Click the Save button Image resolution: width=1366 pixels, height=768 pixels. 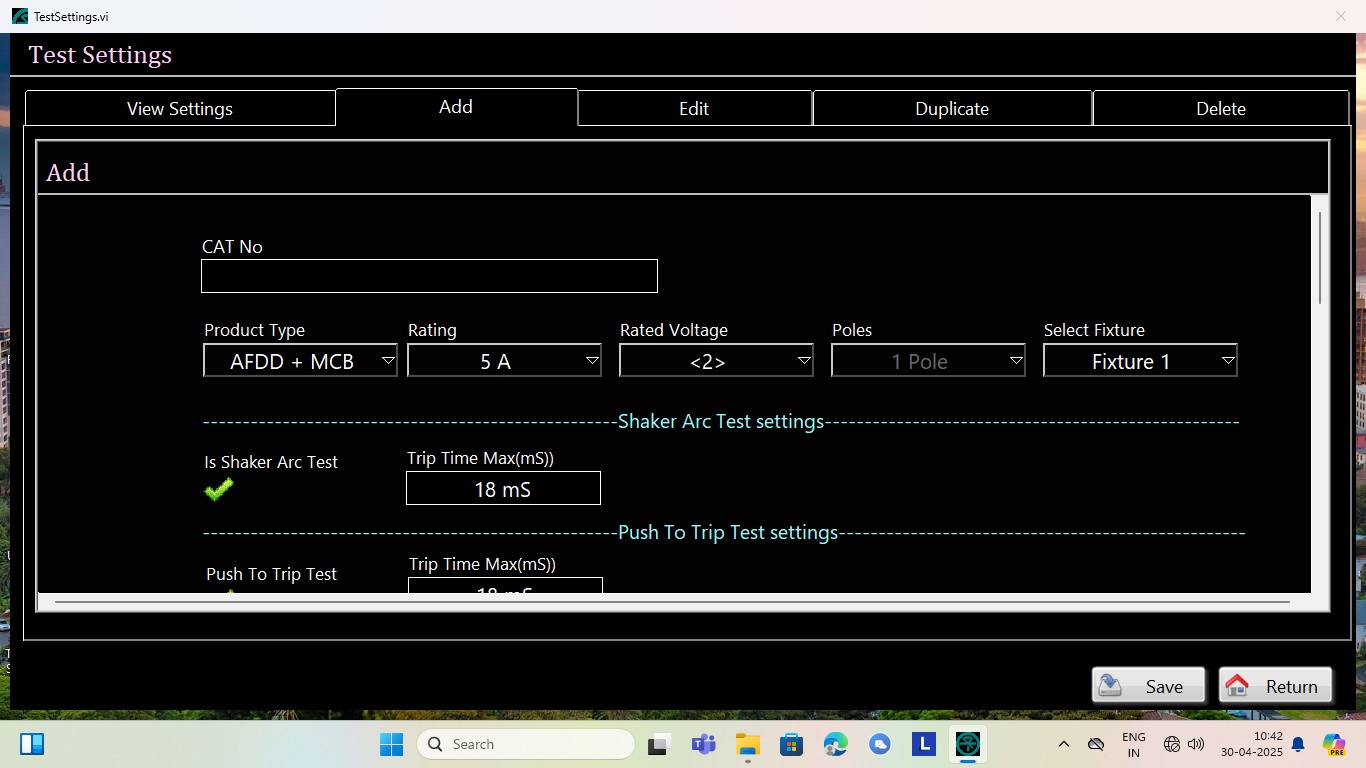coord(1148,686)
